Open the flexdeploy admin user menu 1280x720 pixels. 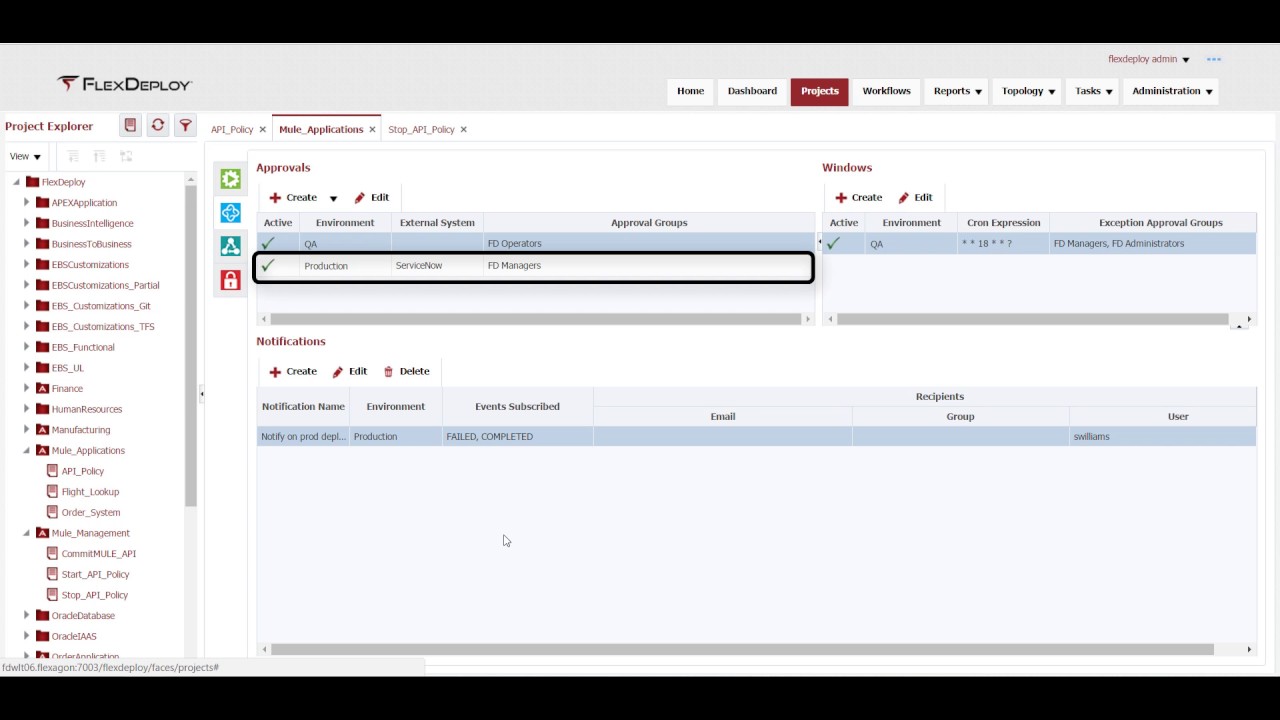pyautogui.click(x=1148, y=59)
